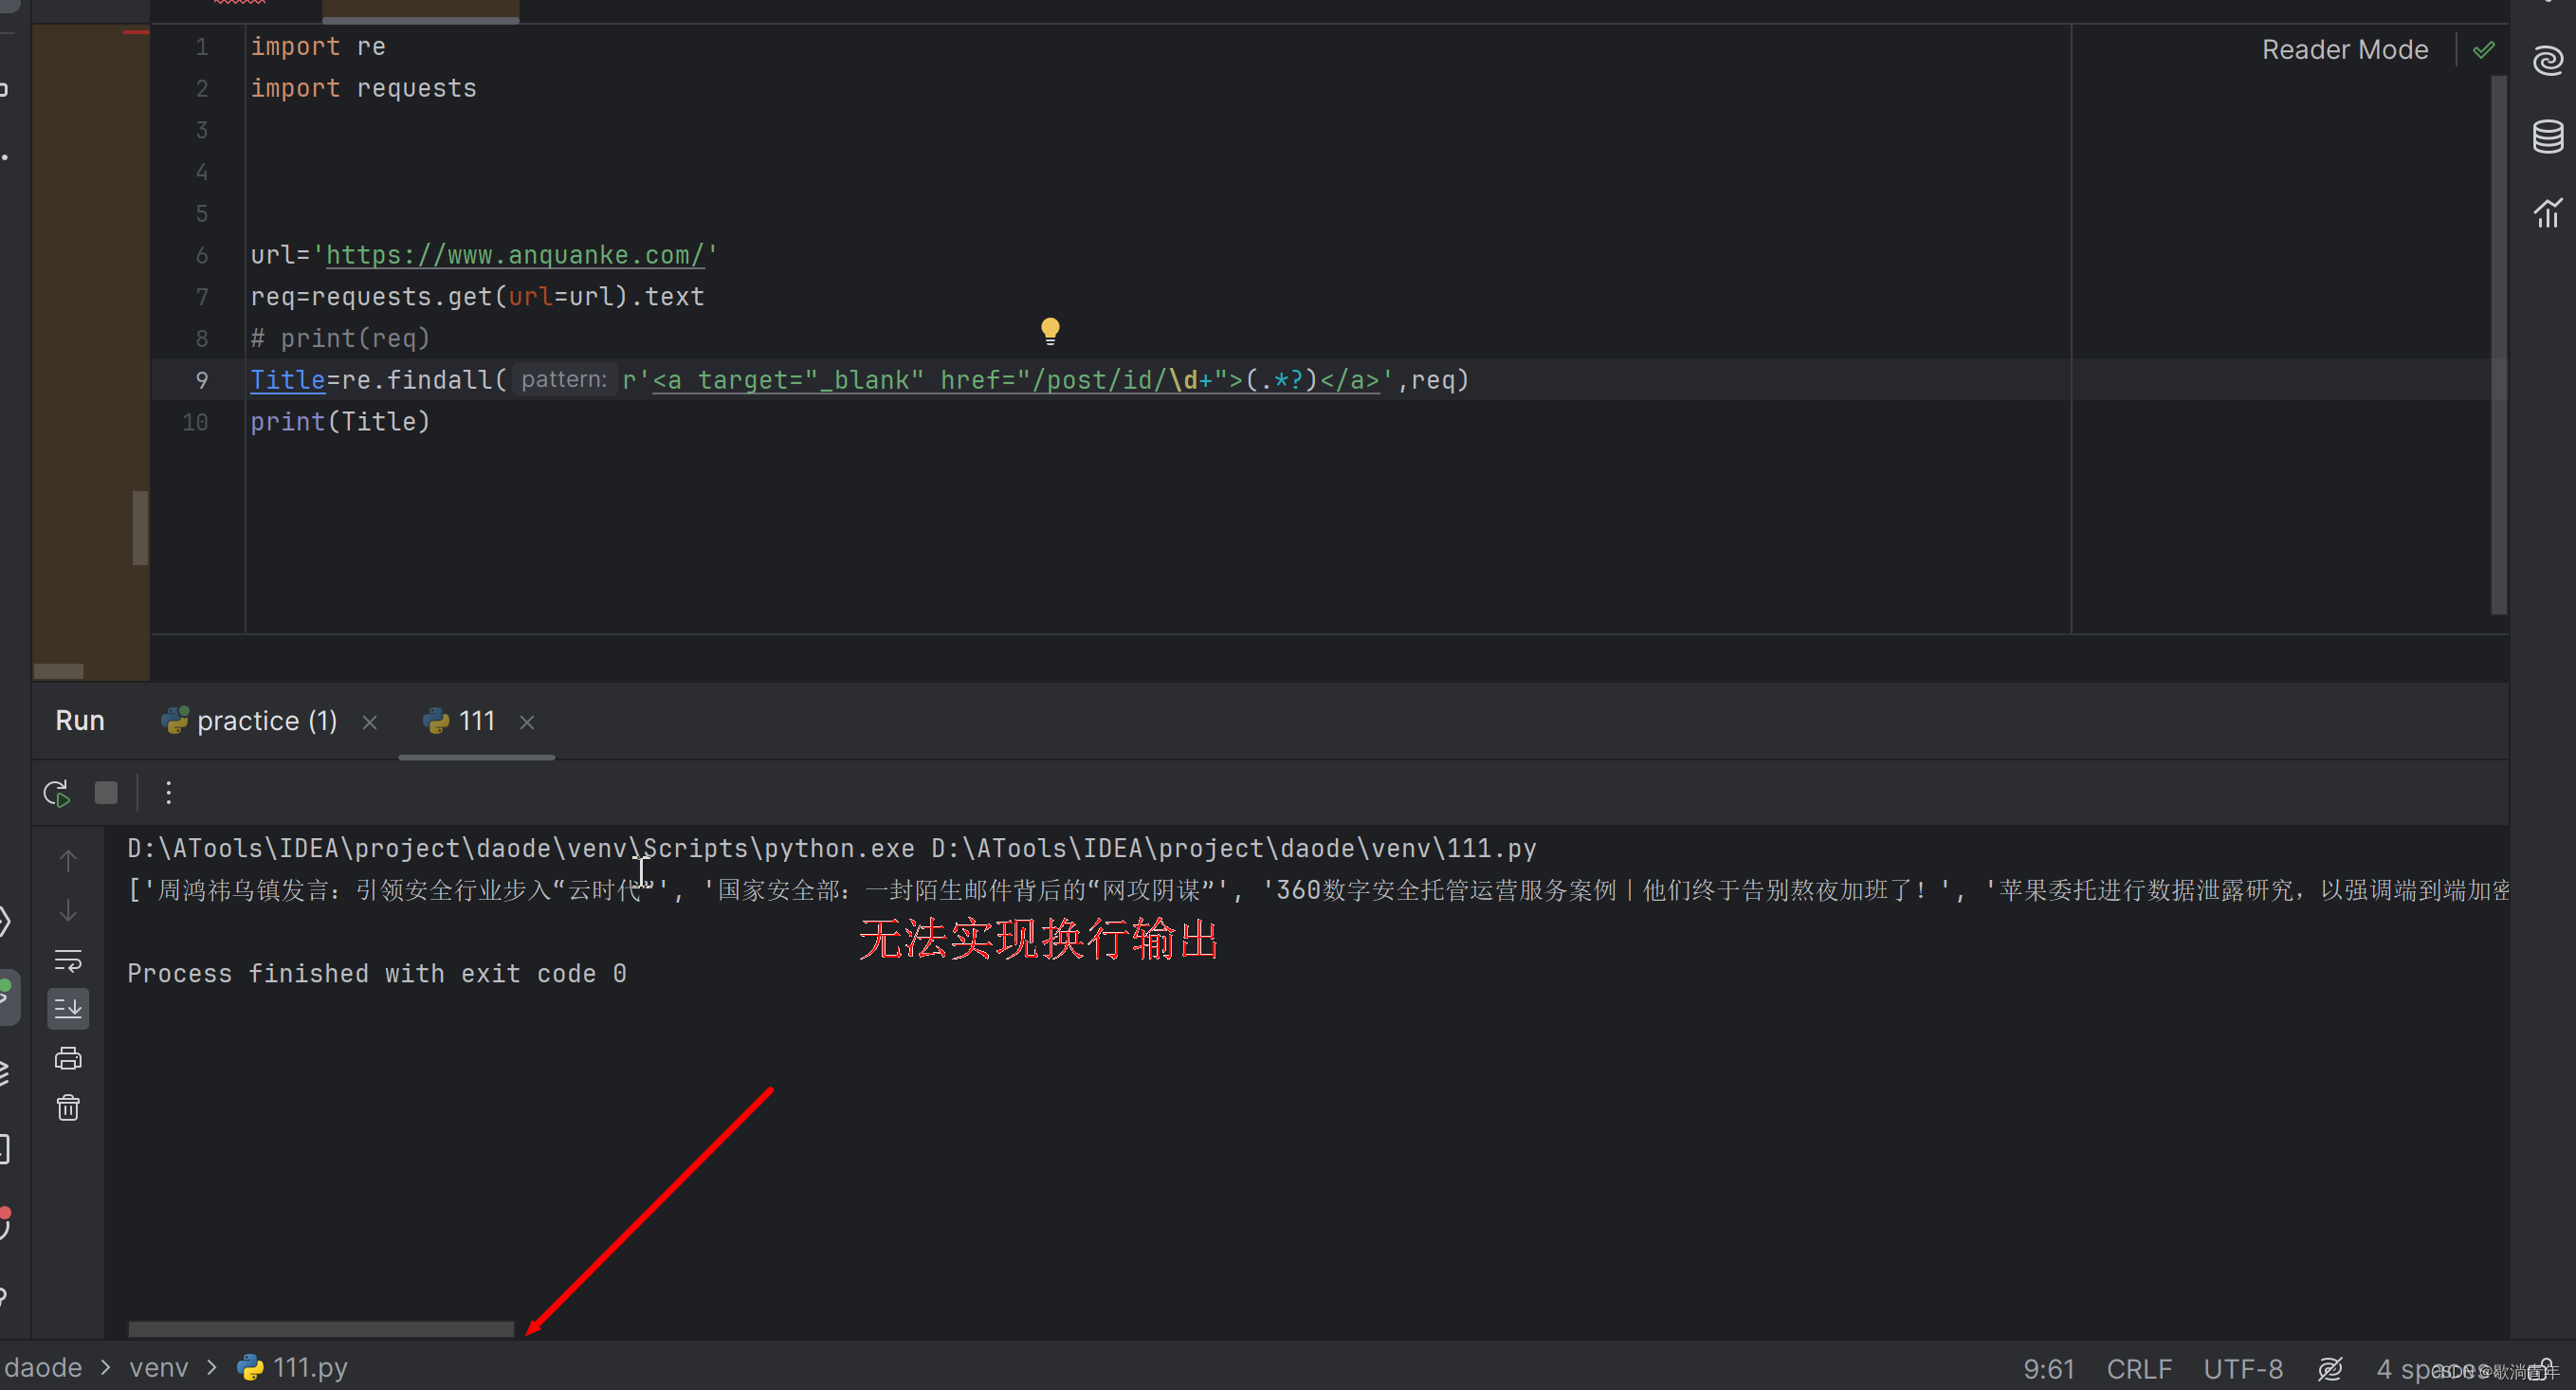2576x1390 pixels.
Task: Open the run toolbar more options menu
Action: [168, 793]
